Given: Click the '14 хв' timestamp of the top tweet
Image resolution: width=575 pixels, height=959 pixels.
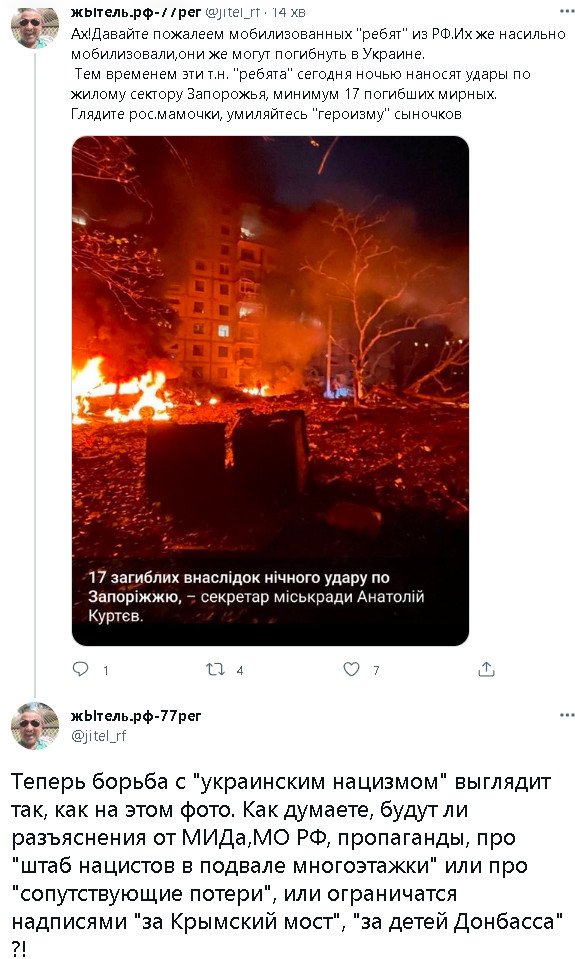Looking at the screenshot, I should pos(289,12).
